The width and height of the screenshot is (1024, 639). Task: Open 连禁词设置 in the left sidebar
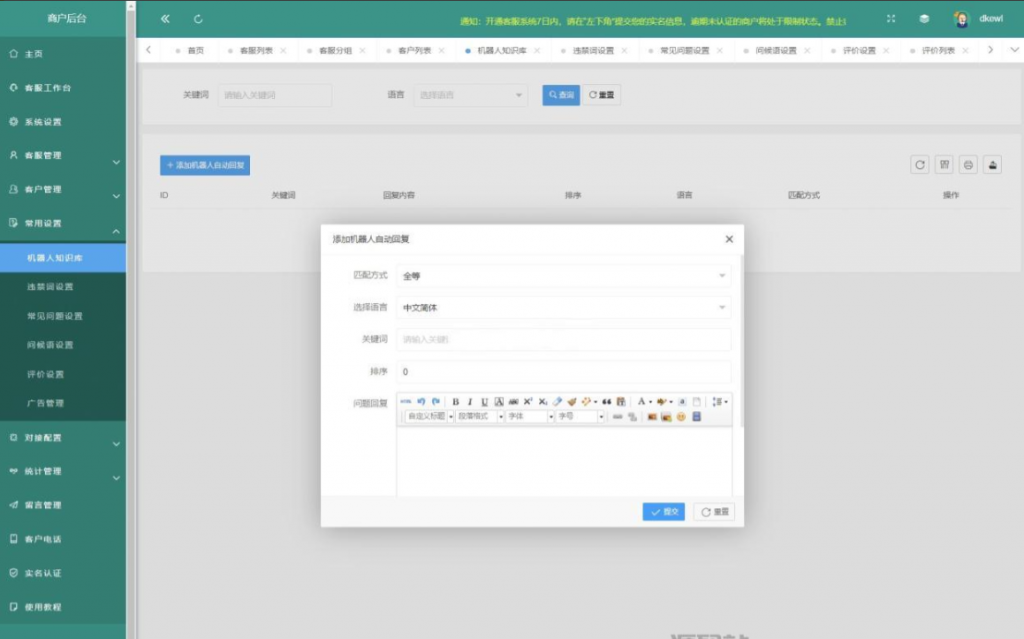(x=50, y=287)
